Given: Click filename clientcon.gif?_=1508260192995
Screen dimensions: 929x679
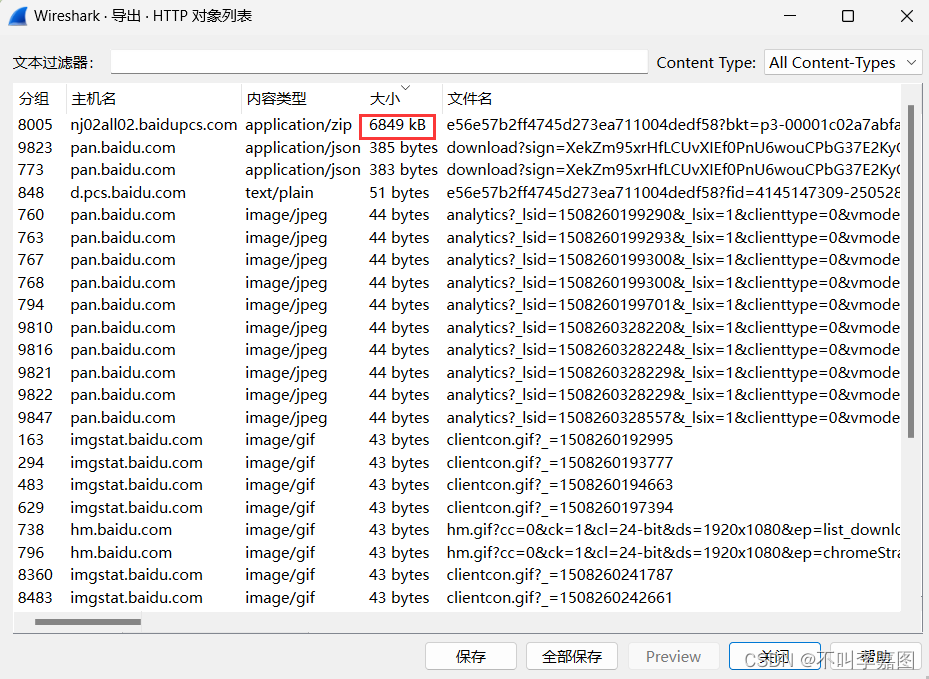Looking at the screenshot, I should click(560, 440).
